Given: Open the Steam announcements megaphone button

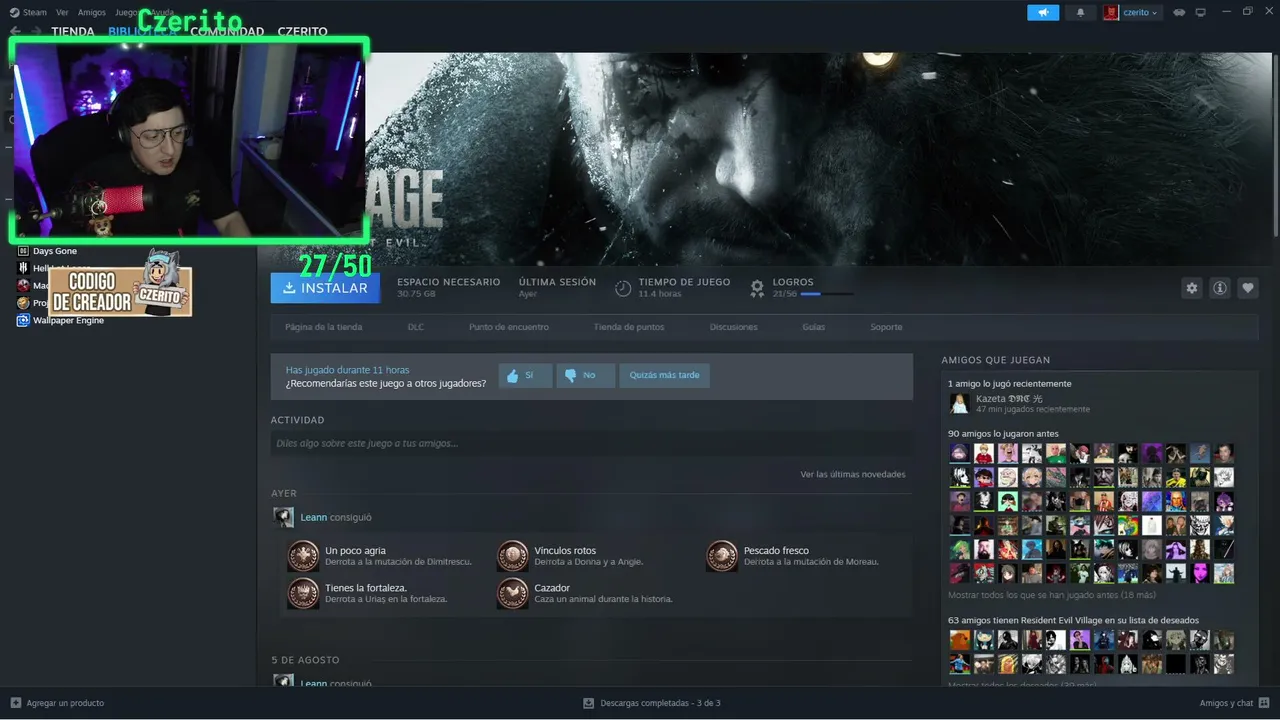Looking at the screenshot, I should tap(1042, 12).
